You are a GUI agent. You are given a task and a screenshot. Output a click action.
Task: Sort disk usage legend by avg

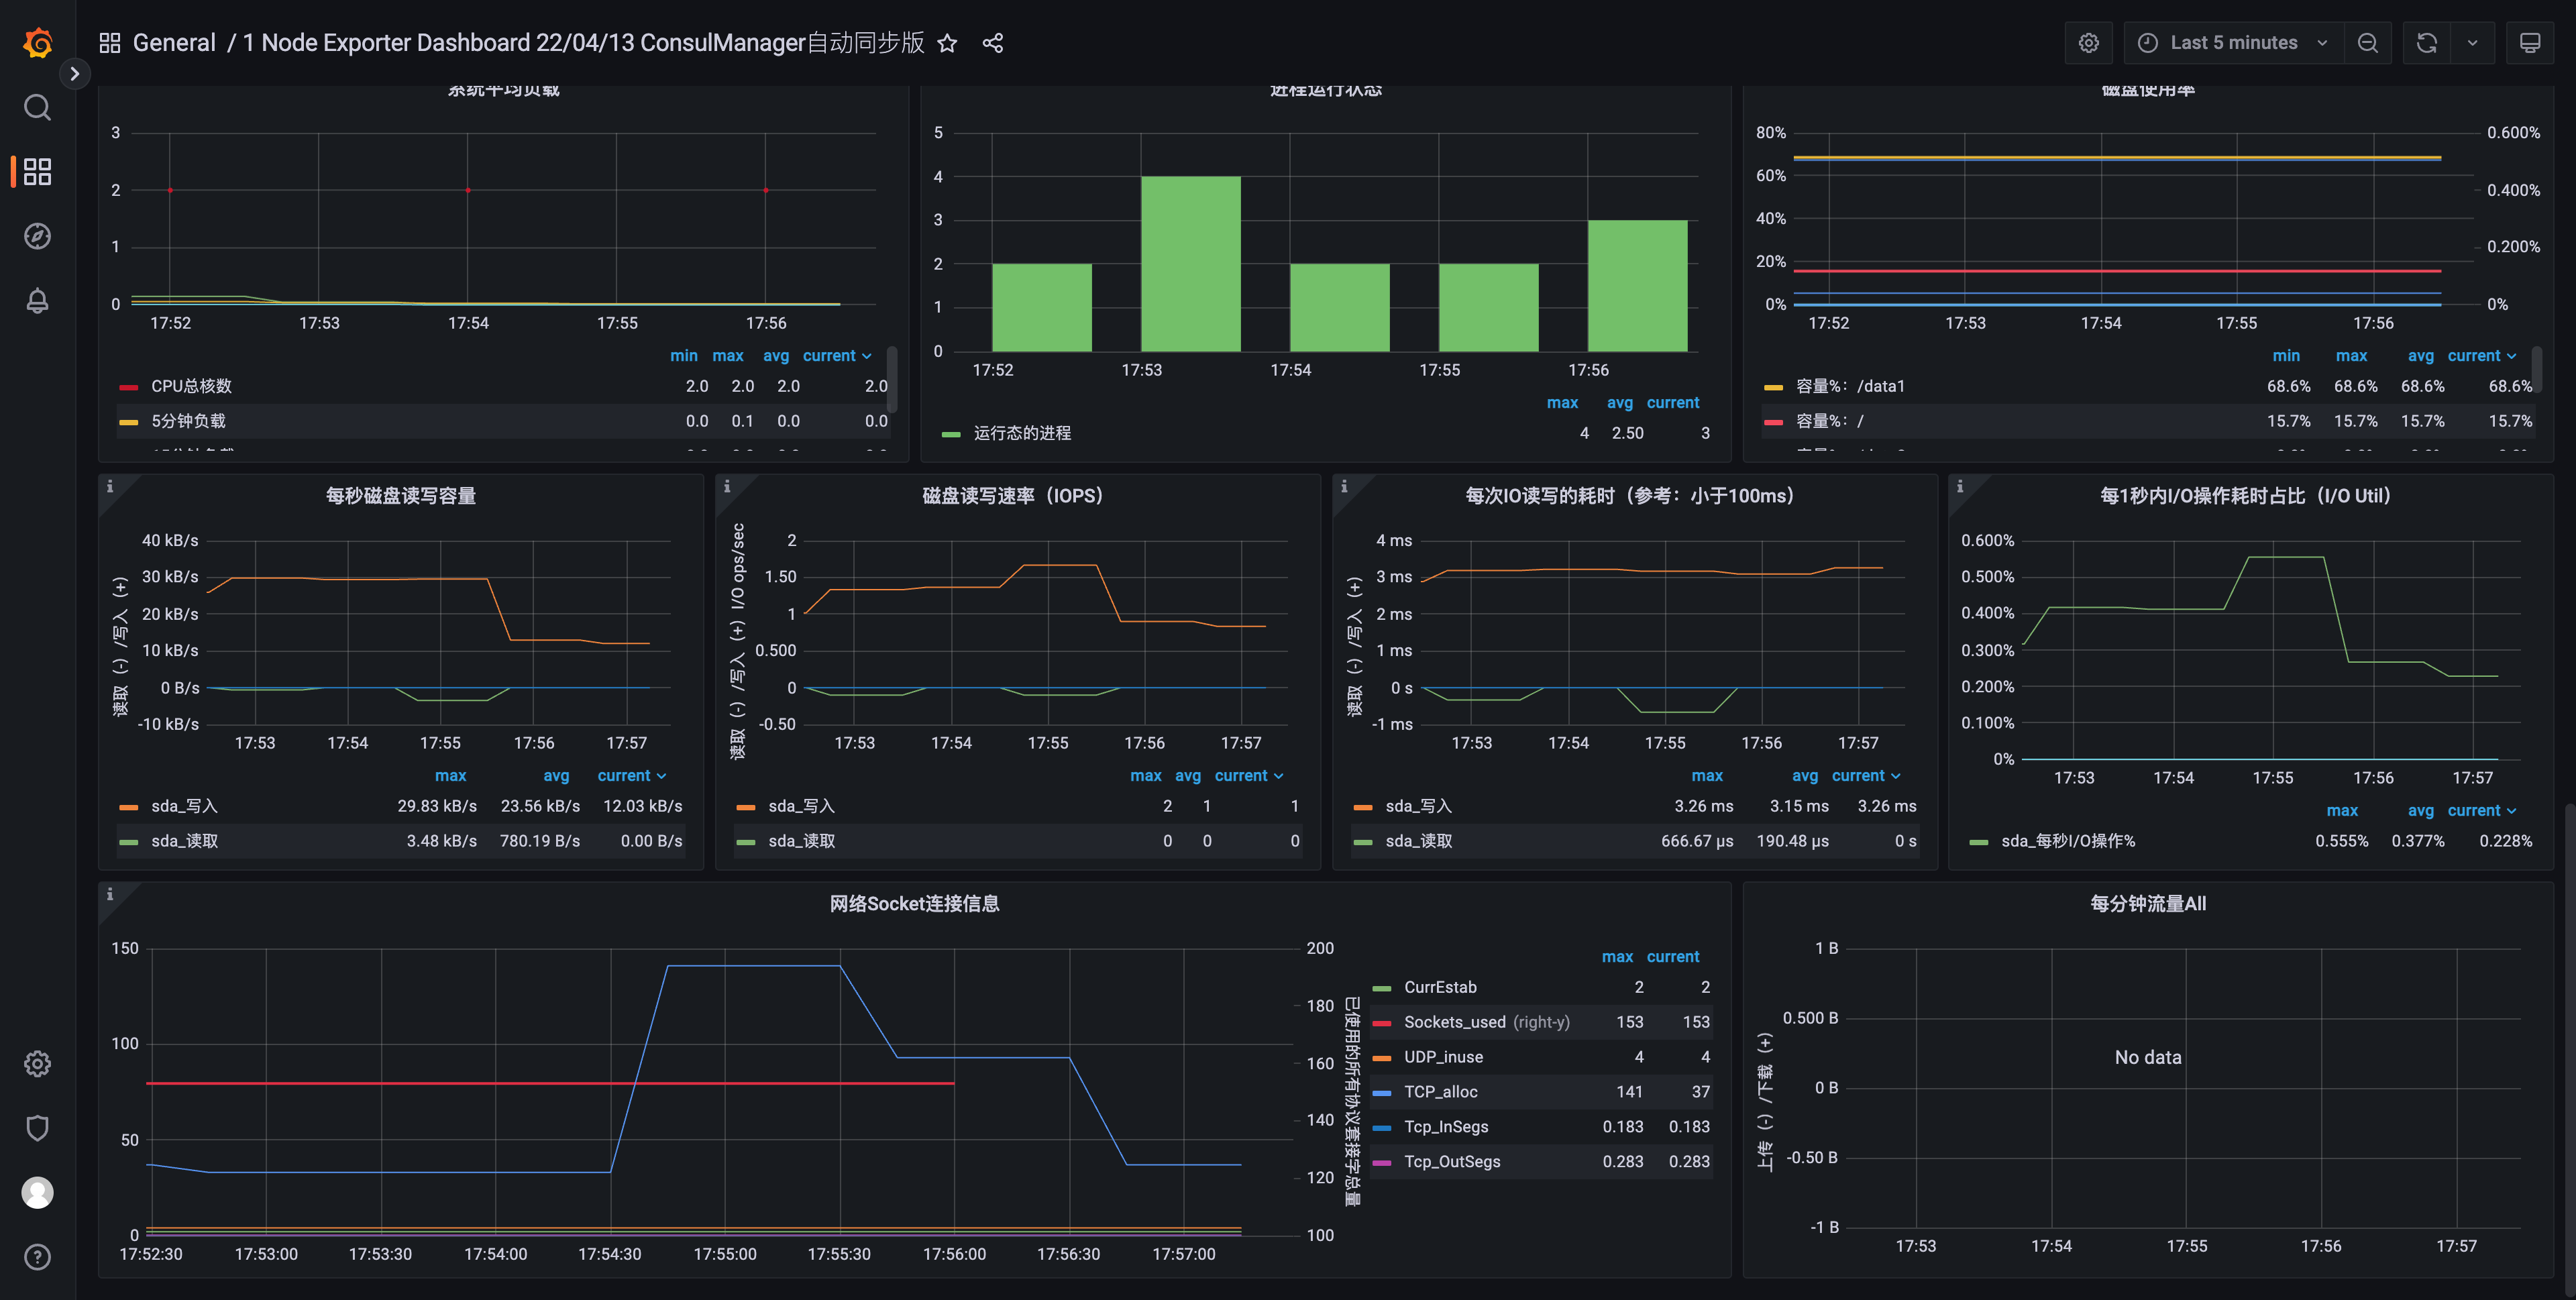(x=2420, y=356)
